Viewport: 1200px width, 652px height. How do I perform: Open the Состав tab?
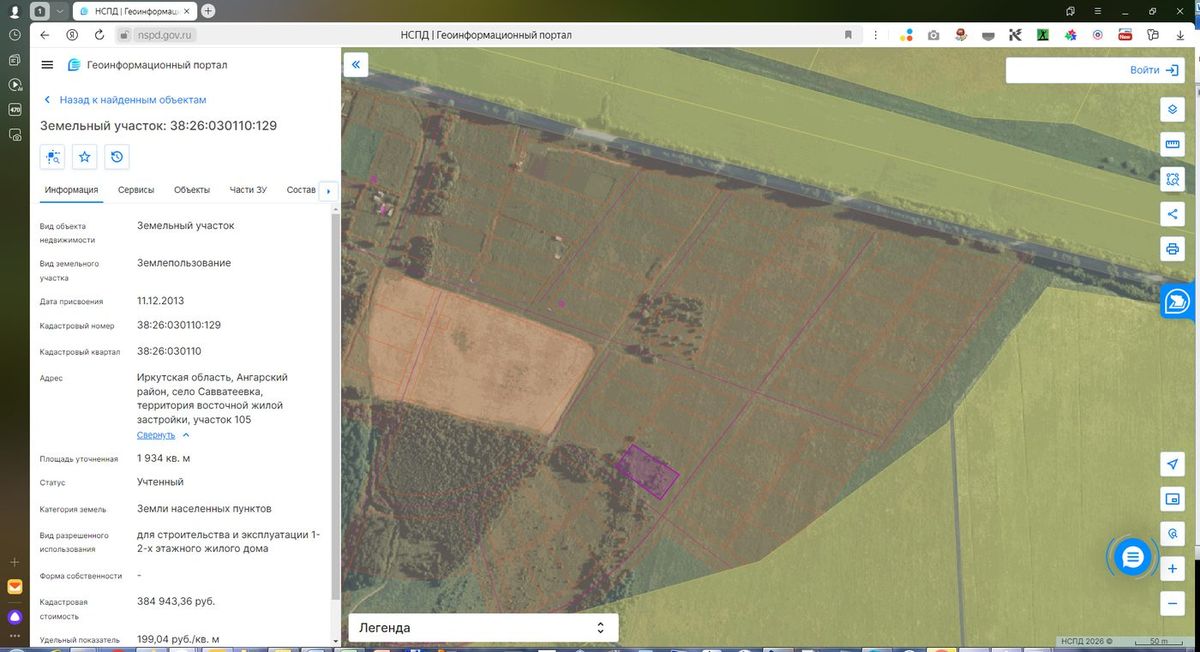coord(301,190)
